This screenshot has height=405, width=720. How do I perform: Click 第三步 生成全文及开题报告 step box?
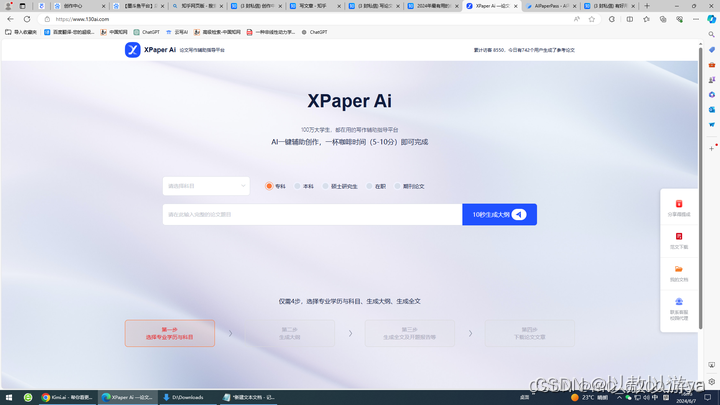coord(410,333)
